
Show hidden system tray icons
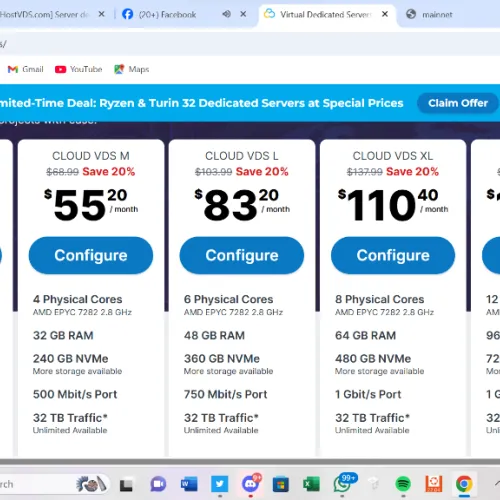[x=497, y=483]
